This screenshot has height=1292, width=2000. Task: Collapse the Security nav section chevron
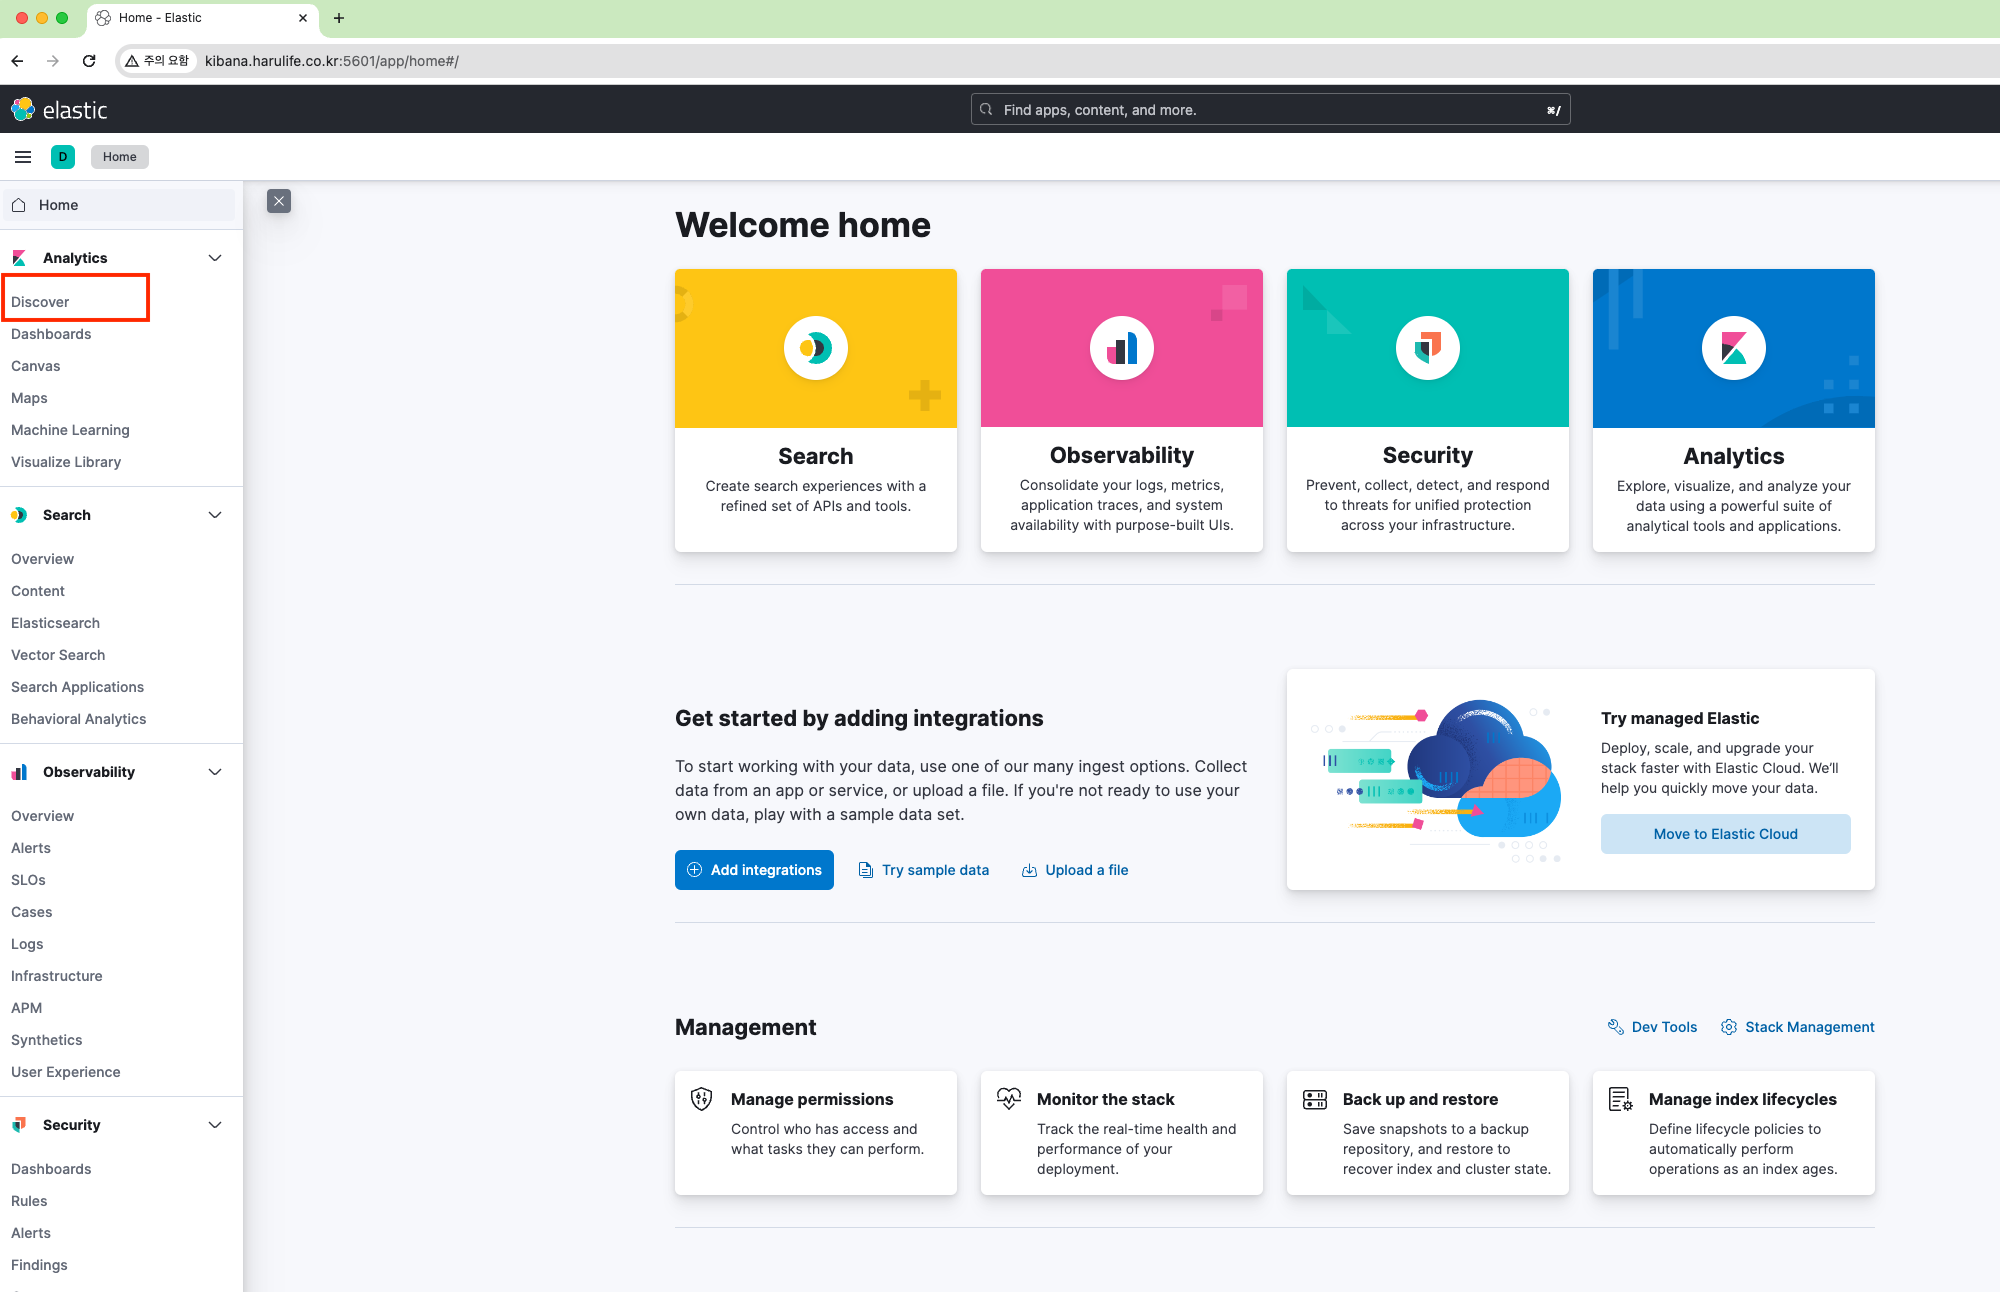215,1125
